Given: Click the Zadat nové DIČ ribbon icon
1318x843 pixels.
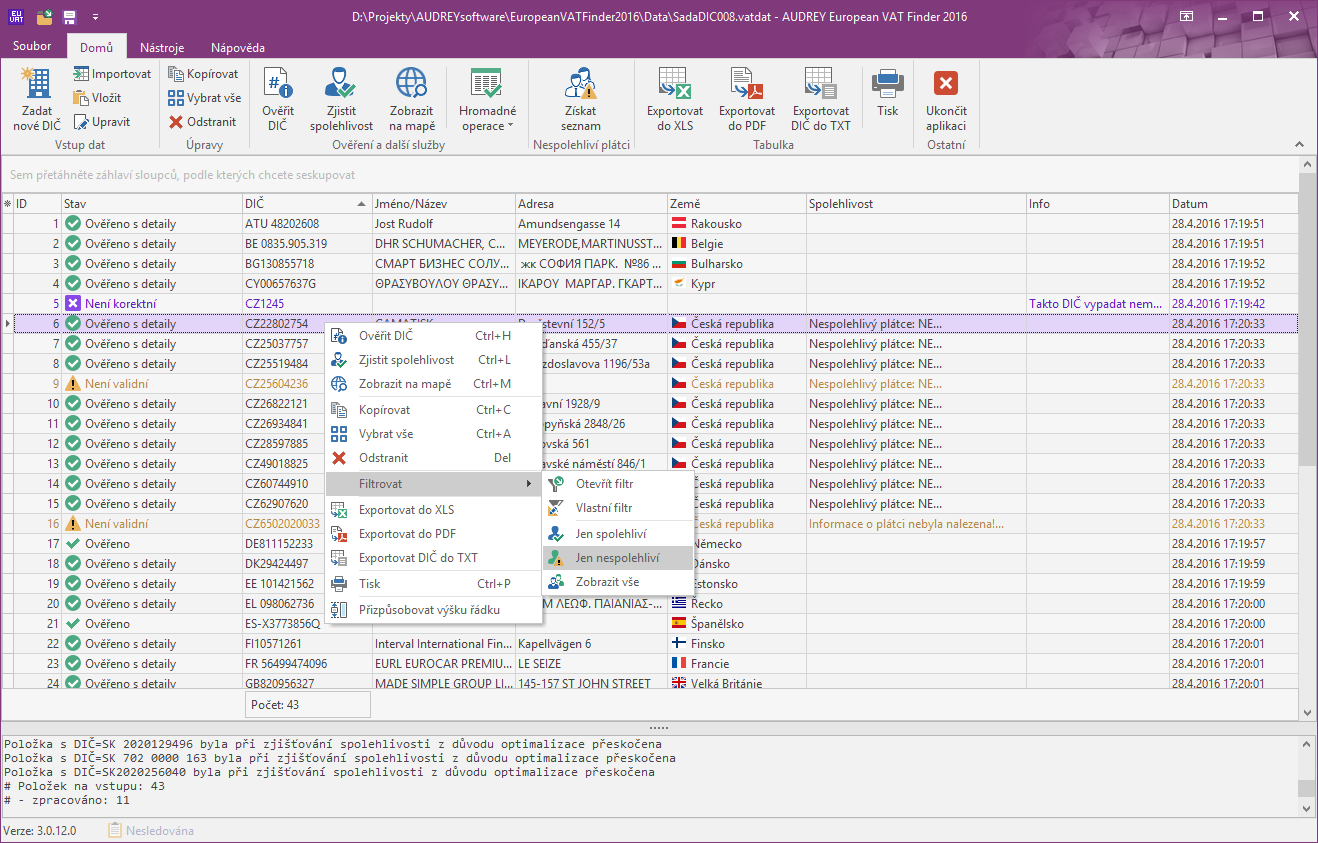Looking at the screenshot, I should pyautogui.click(x=37, y=84).
